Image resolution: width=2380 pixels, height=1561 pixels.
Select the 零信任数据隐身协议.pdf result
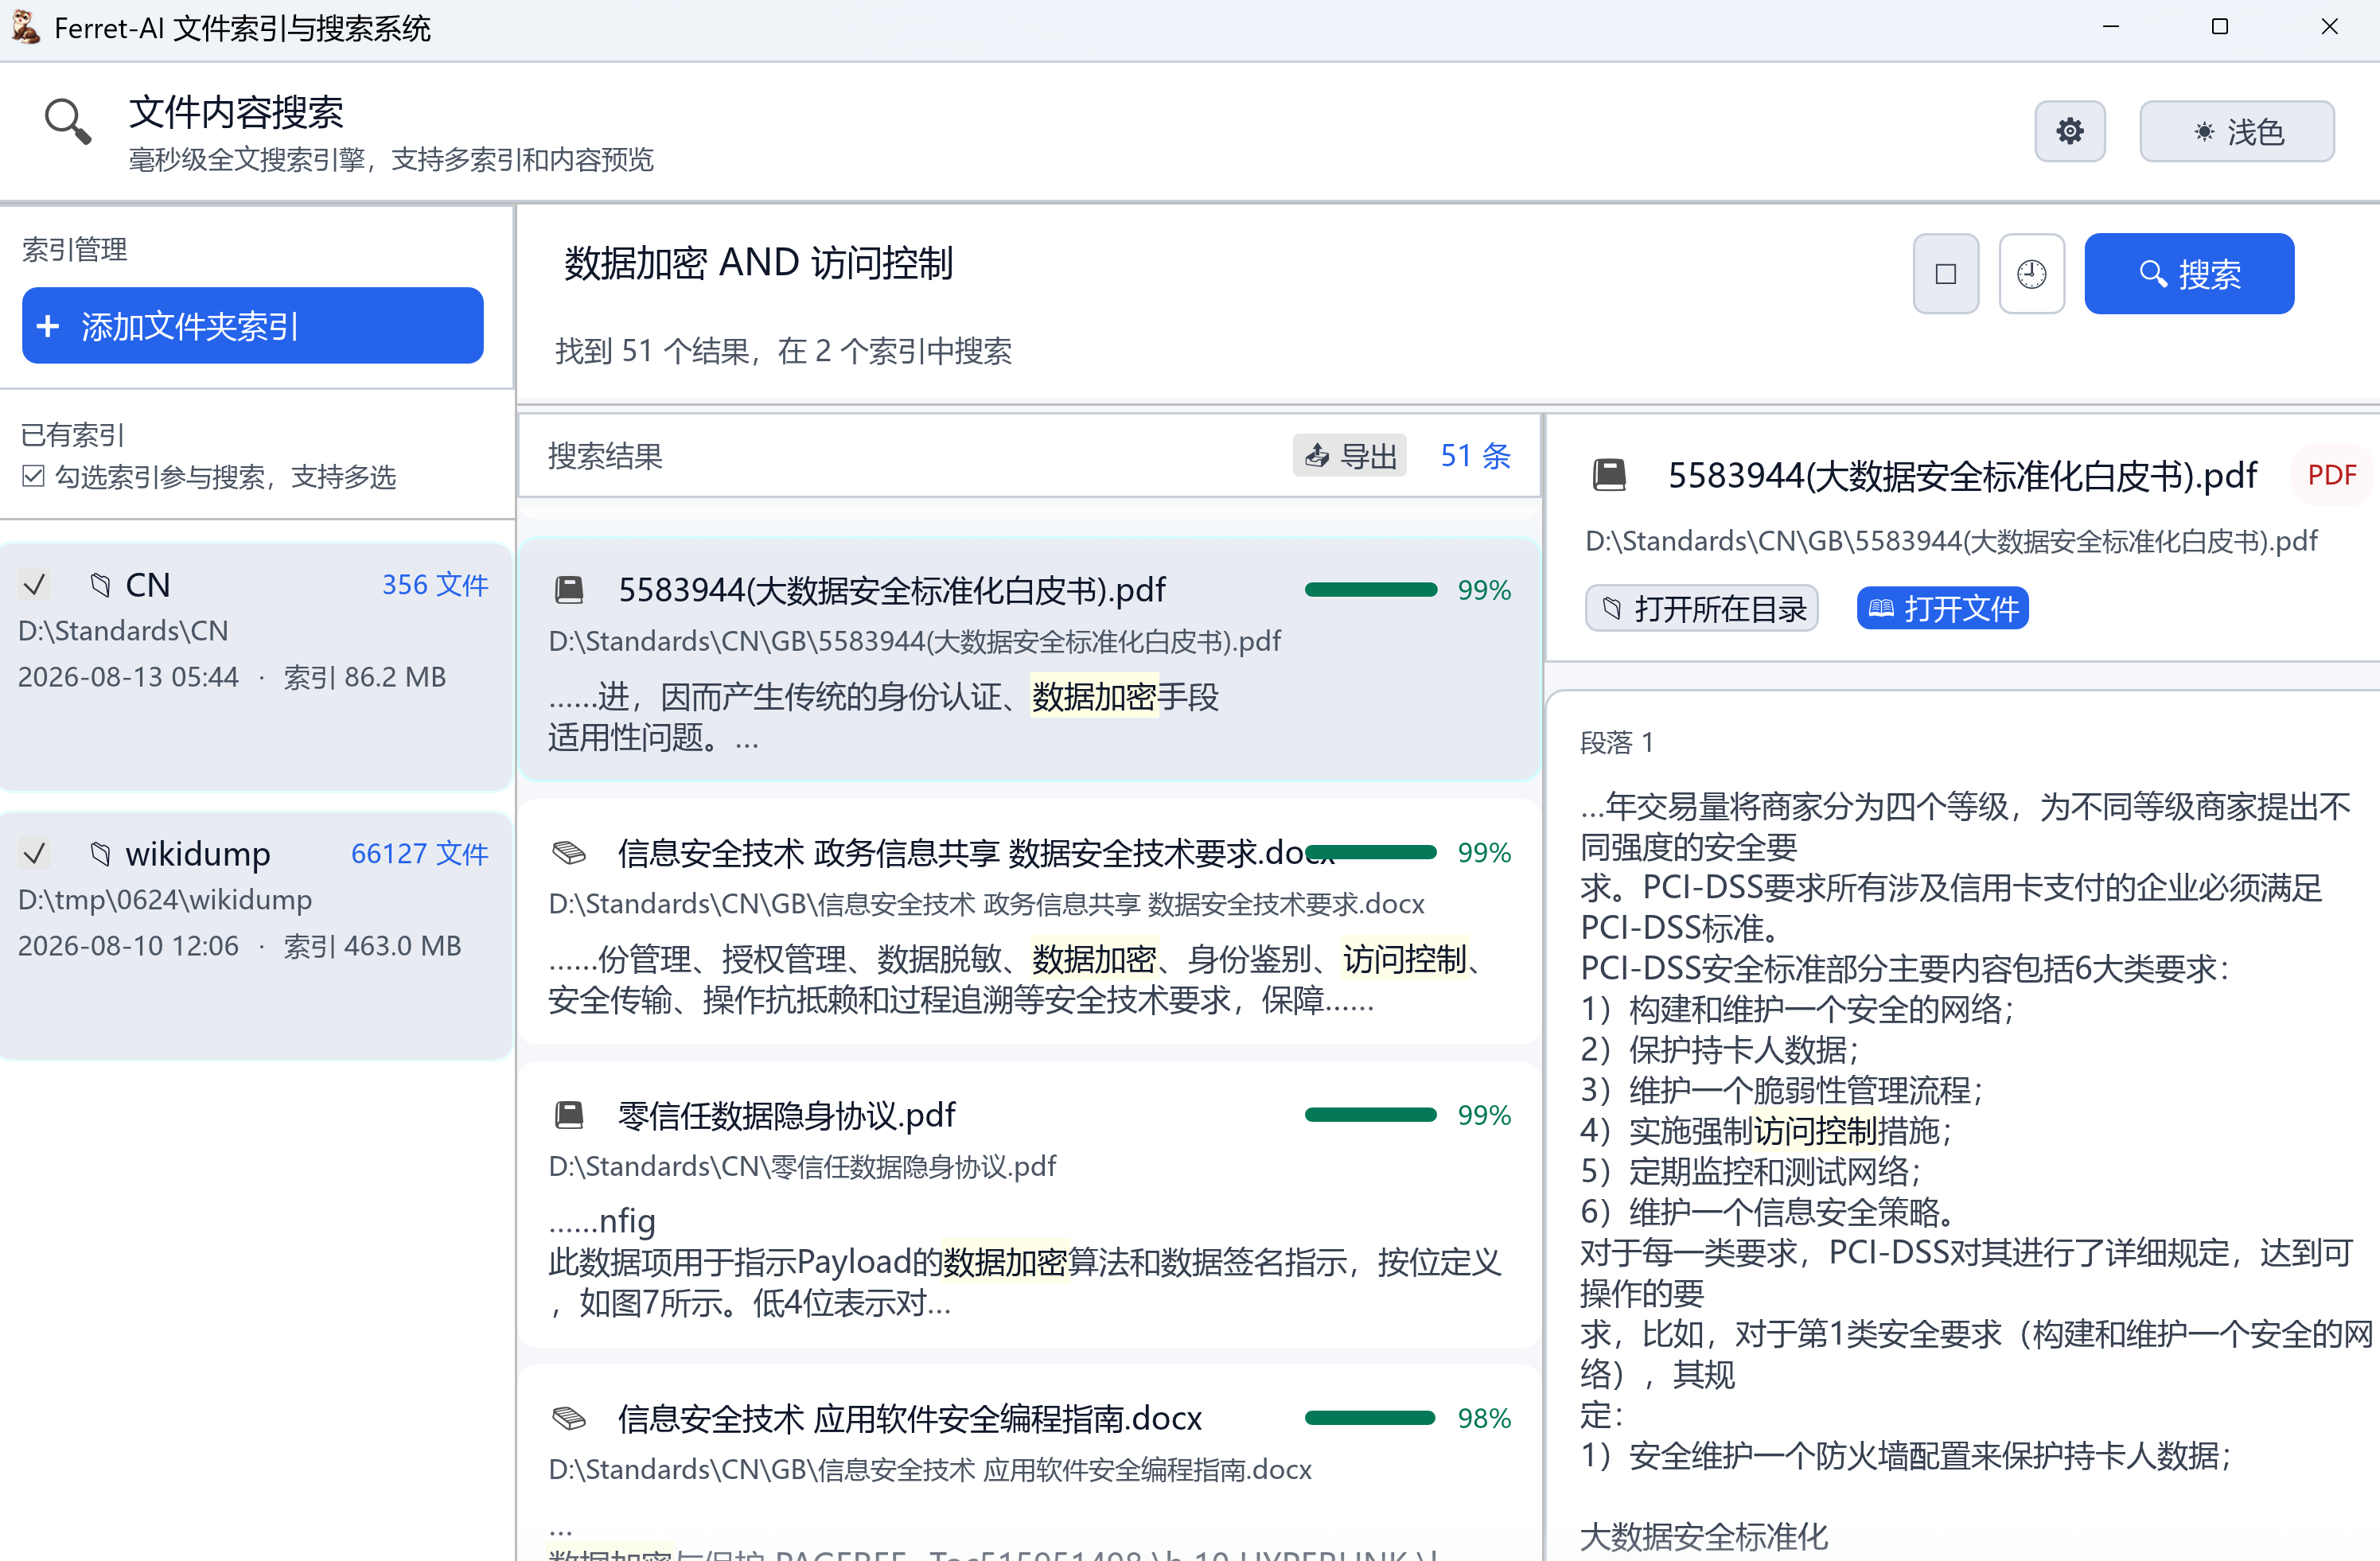point(1029,1205)
